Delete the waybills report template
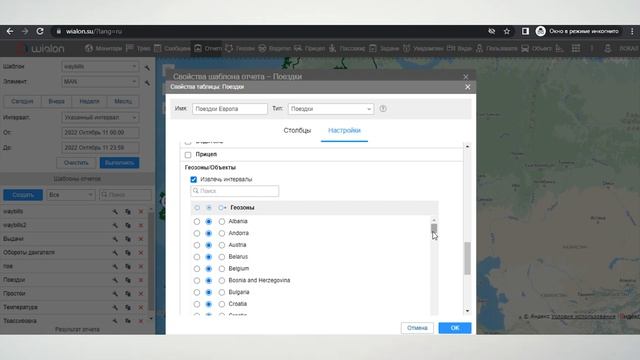640x360 pixels. pos(141,212)
